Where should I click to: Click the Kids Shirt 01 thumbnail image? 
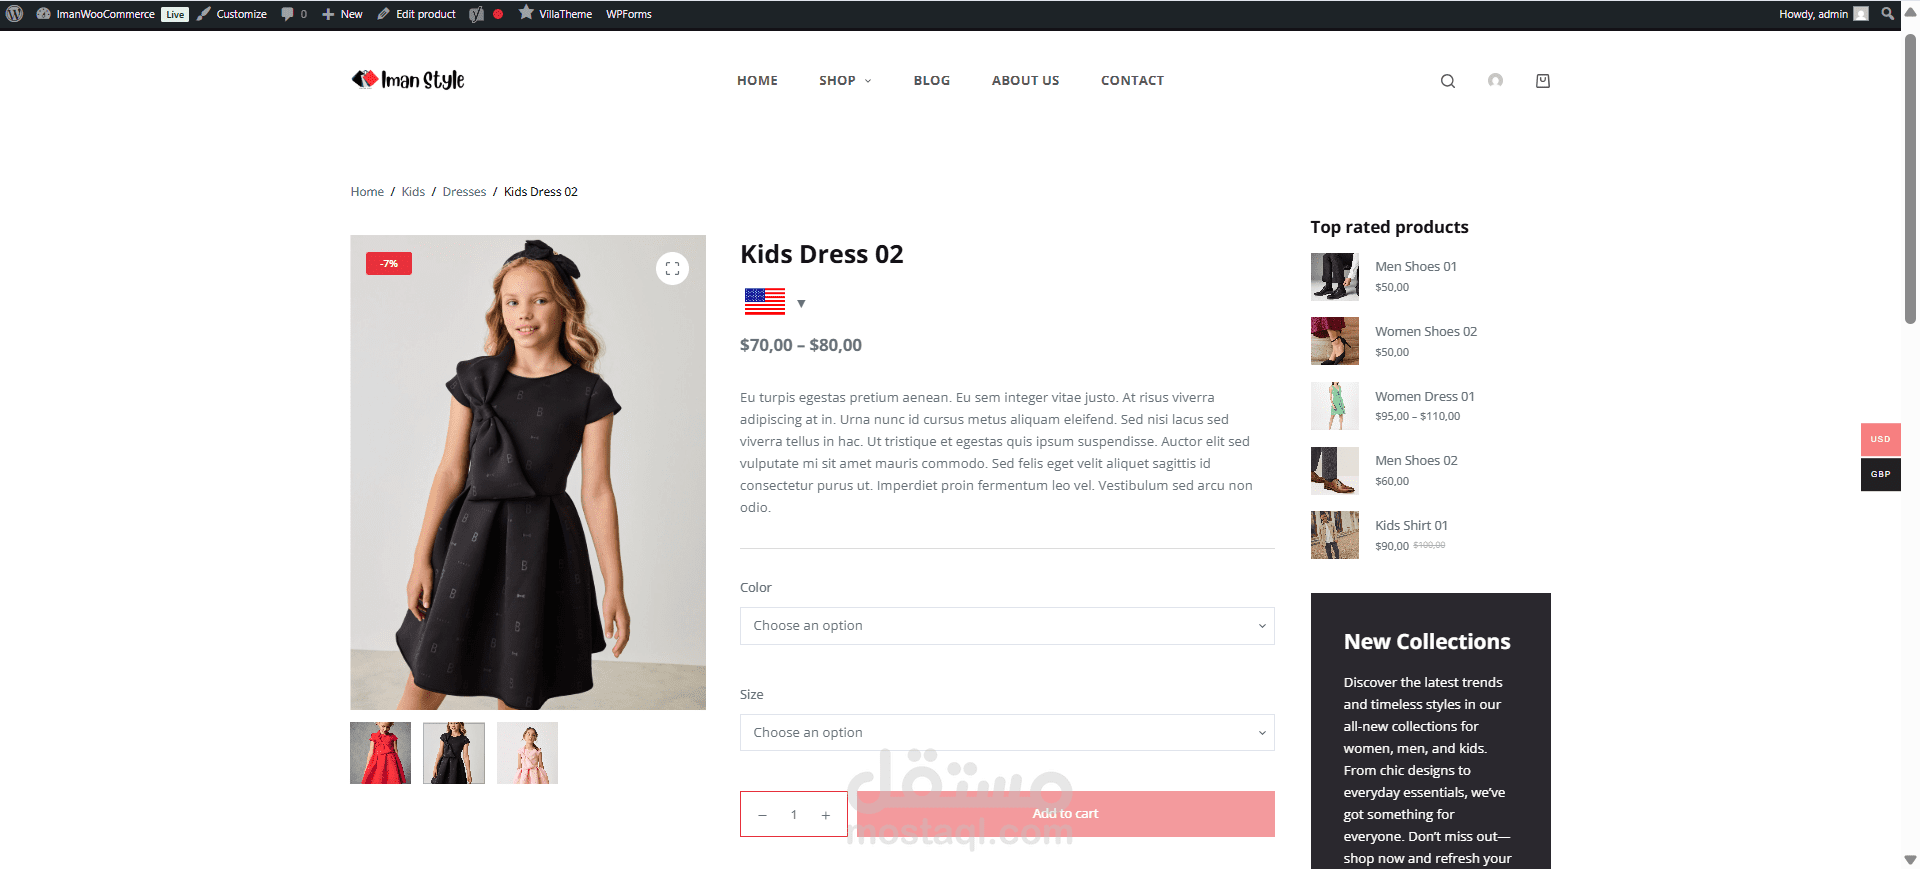tap(1335, 535)
